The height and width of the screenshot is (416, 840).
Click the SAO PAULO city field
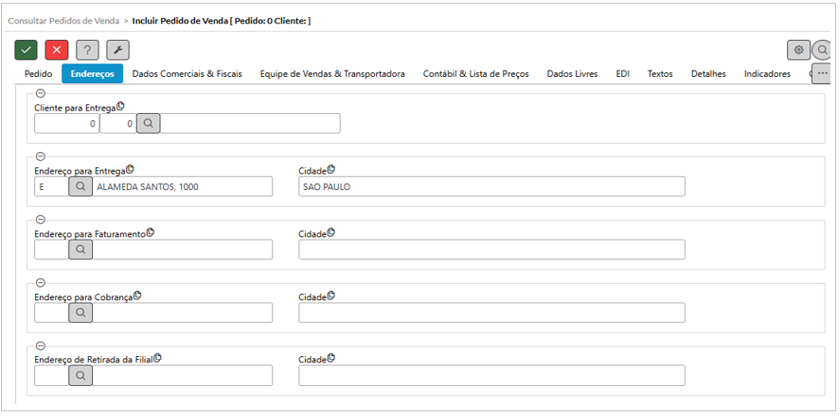(x=492, y=187)
